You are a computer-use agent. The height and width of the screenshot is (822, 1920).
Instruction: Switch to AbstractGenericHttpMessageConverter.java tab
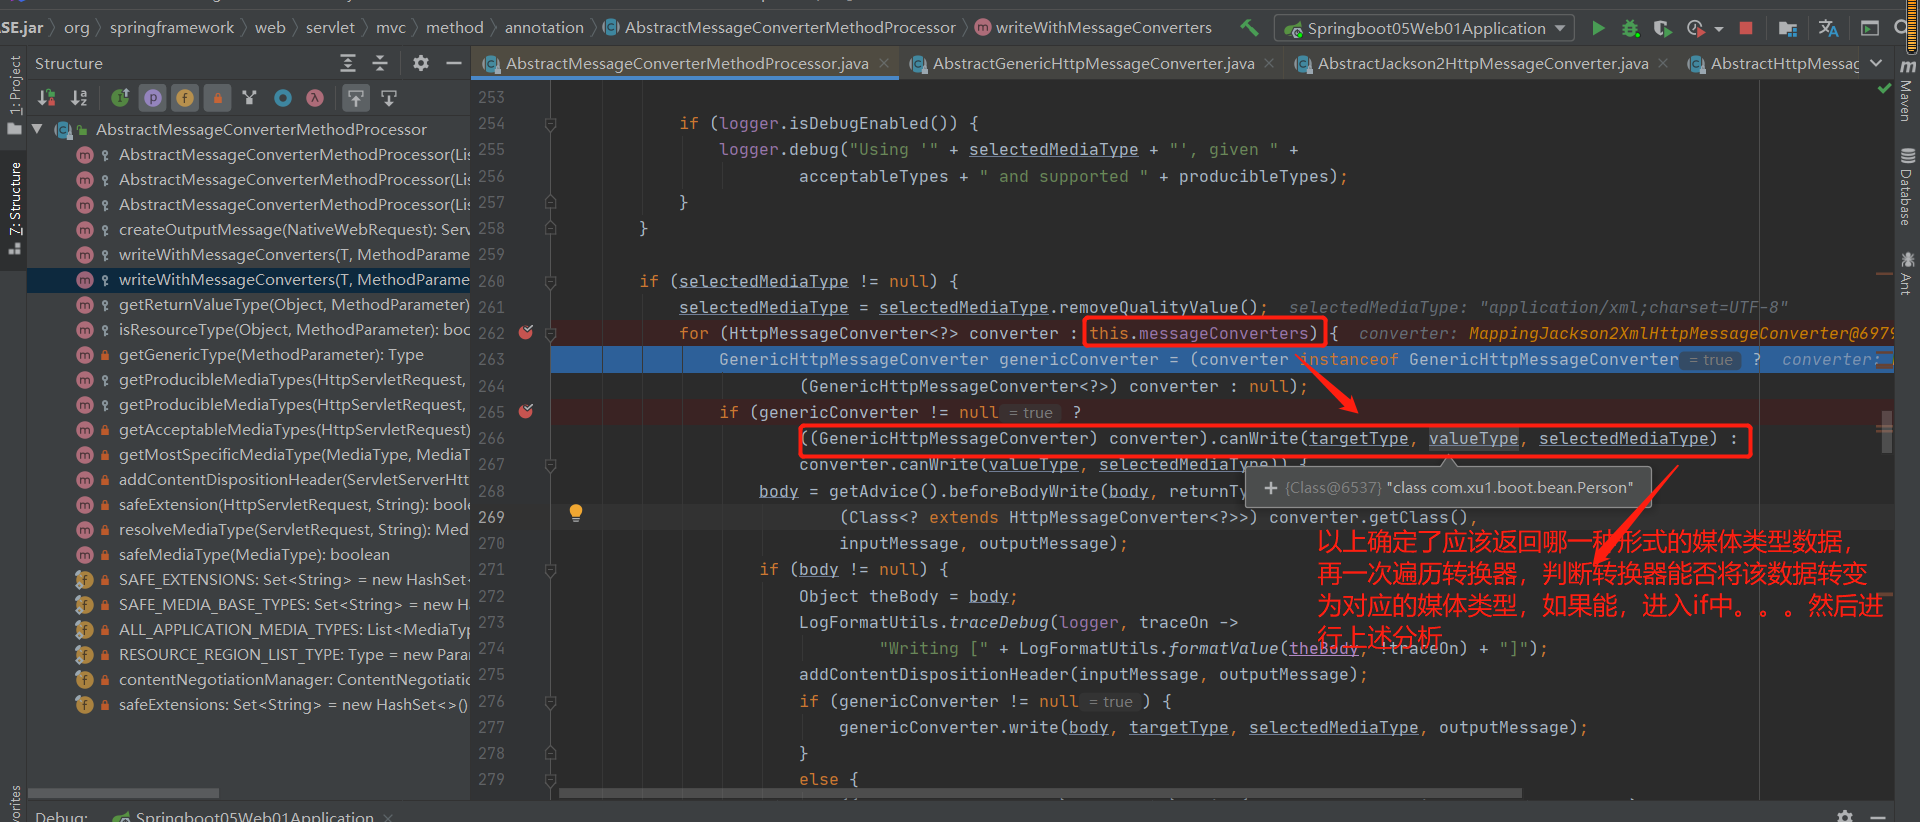[1093, 63]
